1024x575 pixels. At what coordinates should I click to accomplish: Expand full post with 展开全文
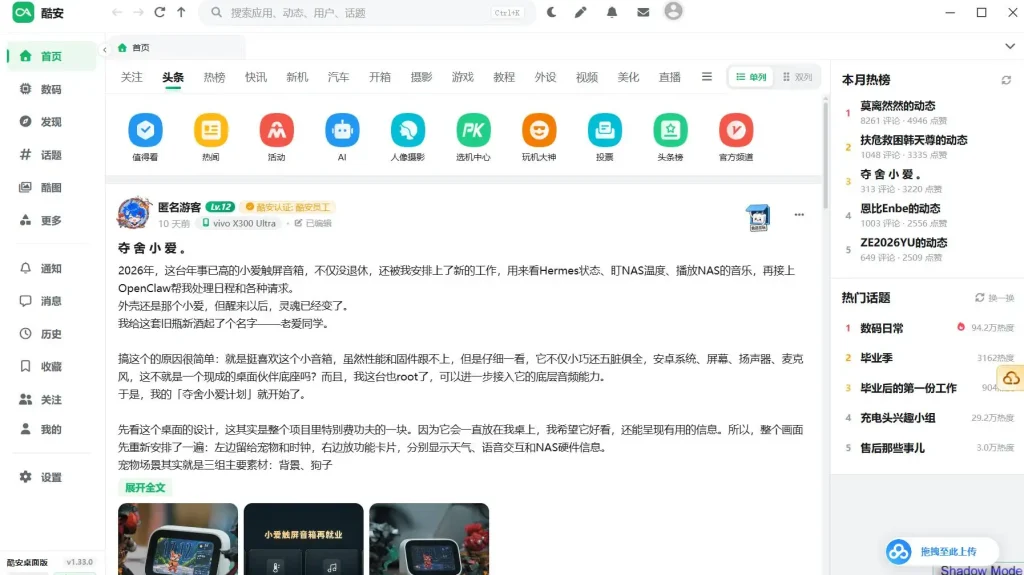tap(145, 487)
